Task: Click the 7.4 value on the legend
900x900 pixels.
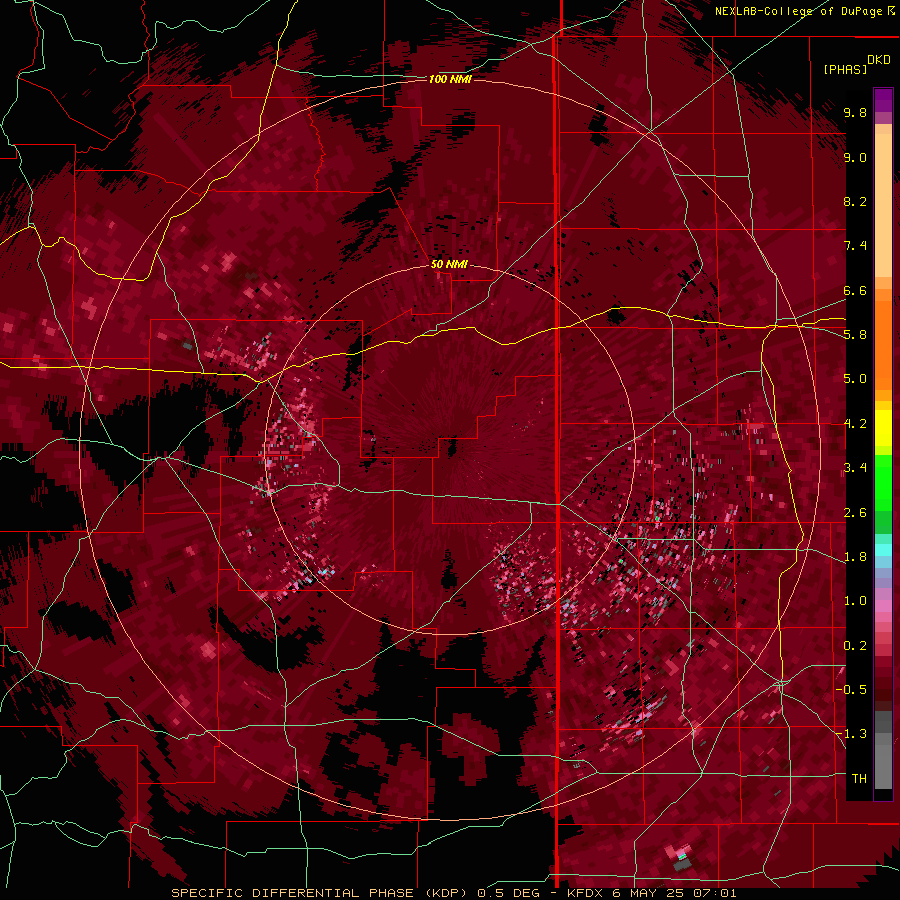Action: [855, 246]
